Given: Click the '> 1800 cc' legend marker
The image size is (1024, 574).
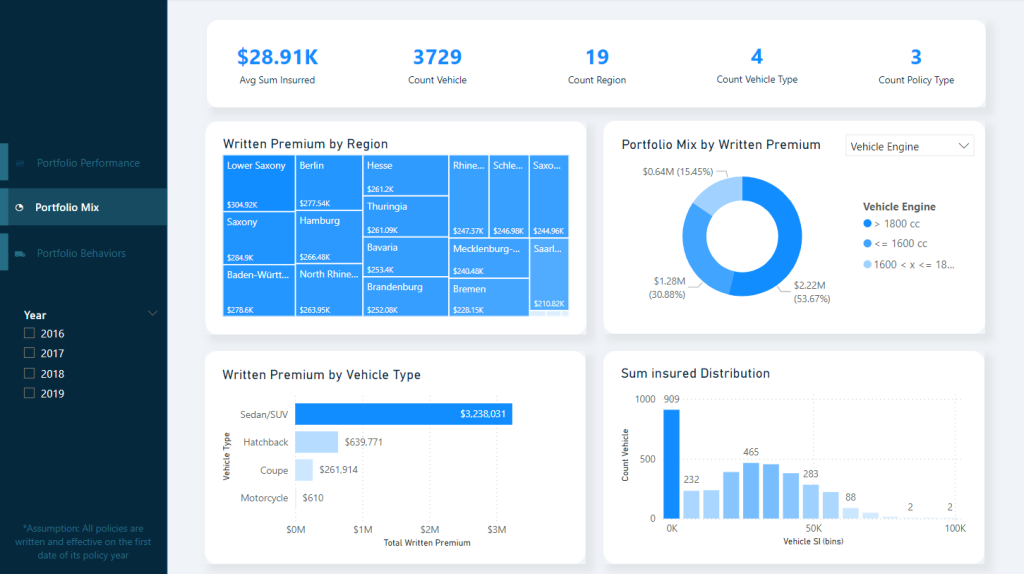Looking at the screenshot, I should coord(866,225).
